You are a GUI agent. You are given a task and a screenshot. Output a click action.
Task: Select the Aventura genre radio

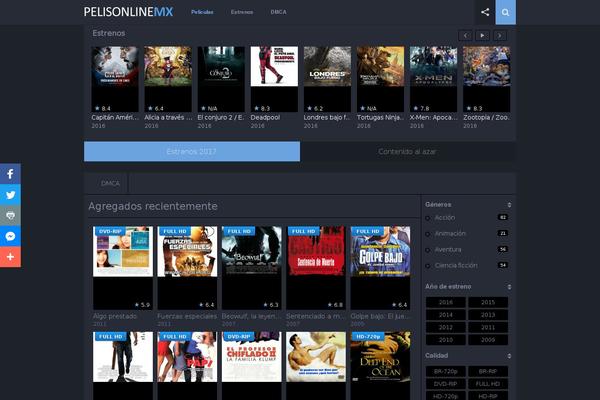(428, 250)
